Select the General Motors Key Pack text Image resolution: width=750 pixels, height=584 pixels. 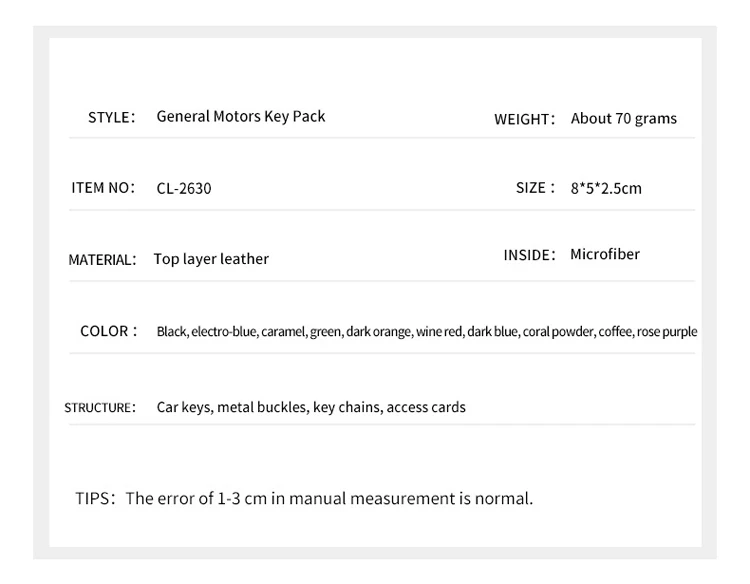[x=240, y=116]
